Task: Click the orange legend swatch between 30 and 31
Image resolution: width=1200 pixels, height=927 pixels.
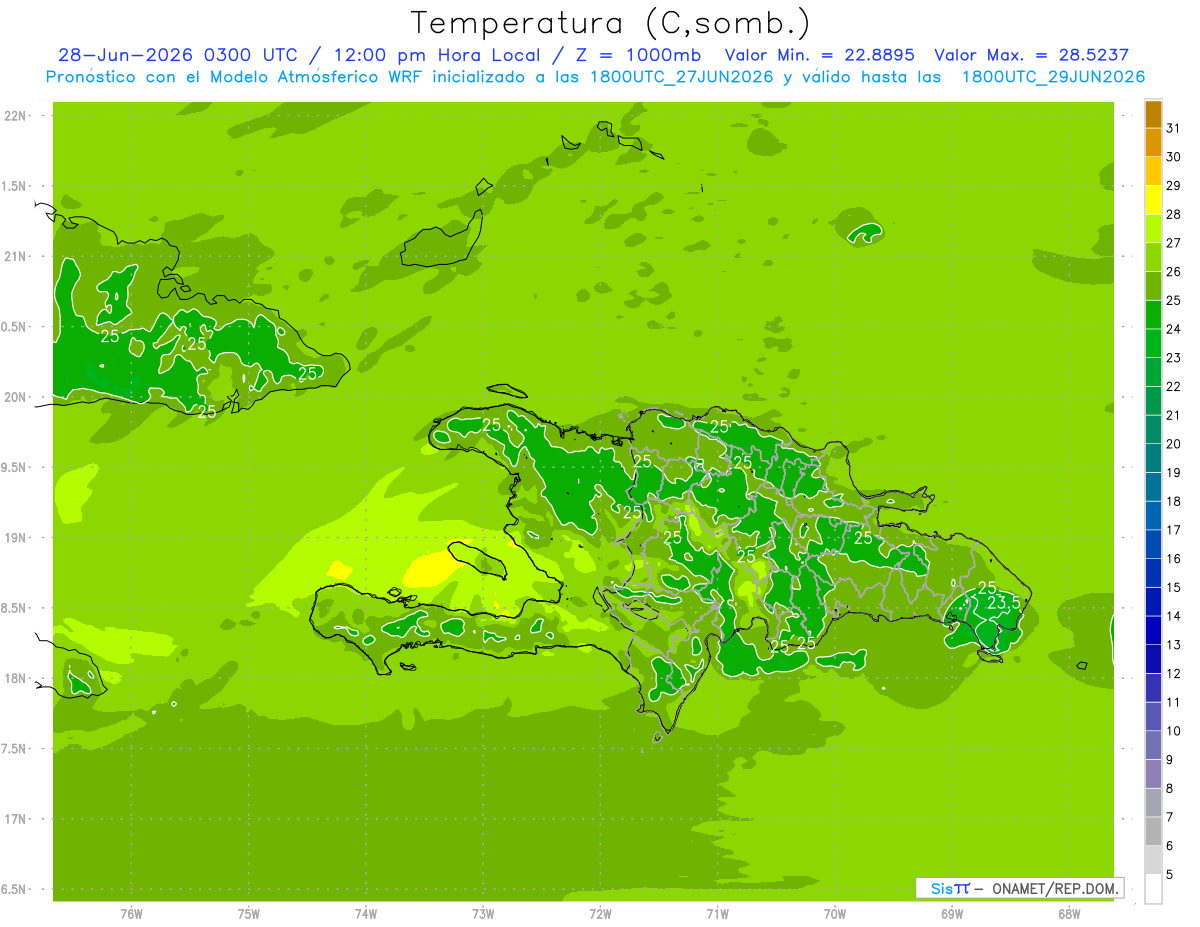Action: [x=1153, y=142]
